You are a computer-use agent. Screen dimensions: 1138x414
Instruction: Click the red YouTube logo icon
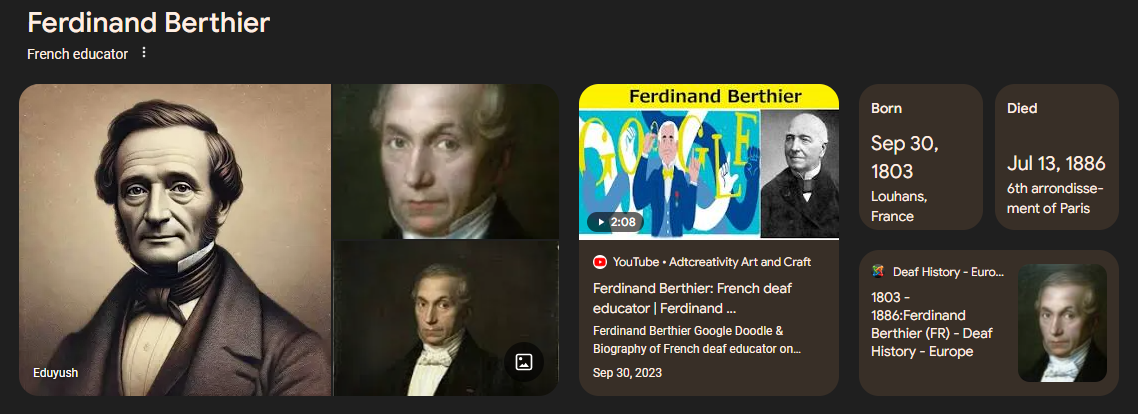(599, 262)
